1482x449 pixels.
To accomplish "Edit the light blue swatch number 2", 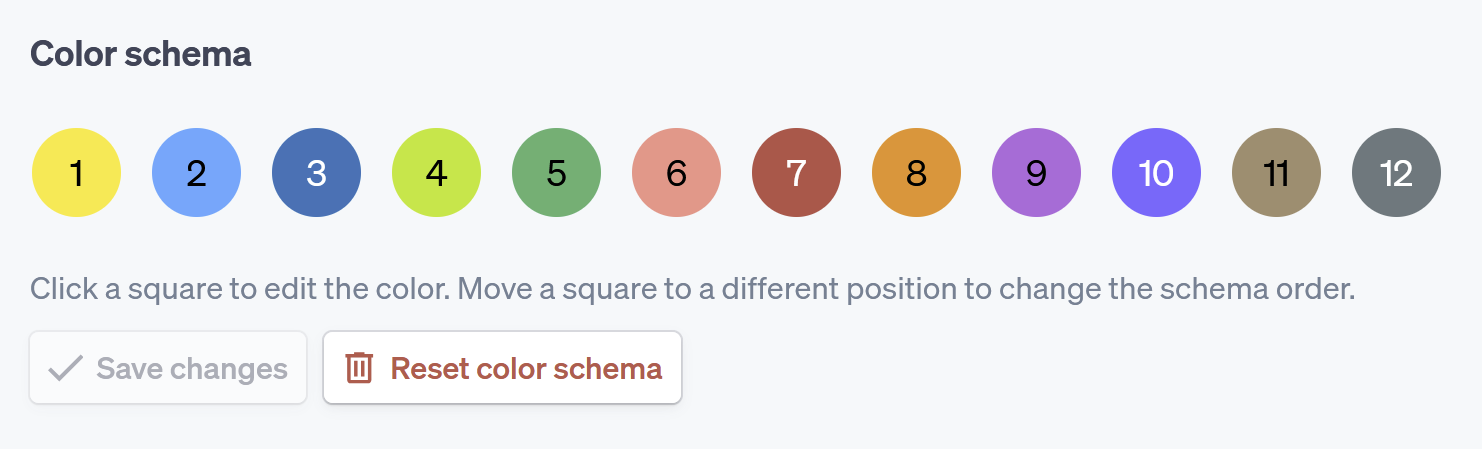I will pos(196,173).
